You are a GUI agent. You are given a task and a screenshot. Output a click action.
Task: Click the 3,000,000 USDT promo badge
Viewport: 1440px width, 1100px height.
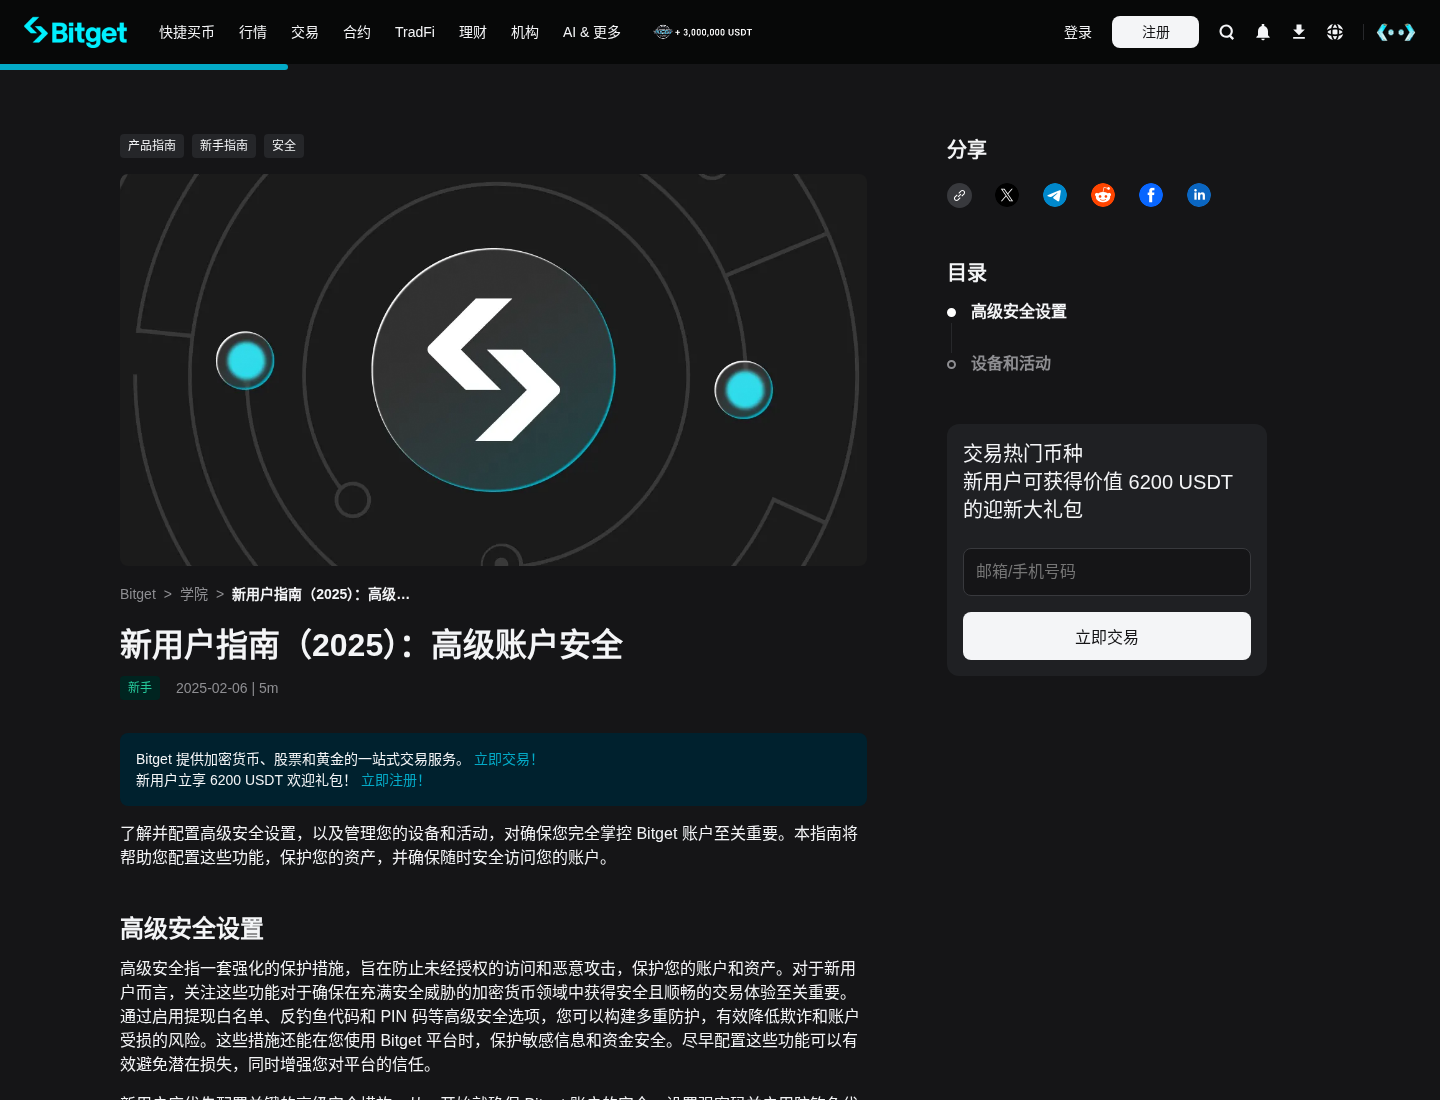703,32
